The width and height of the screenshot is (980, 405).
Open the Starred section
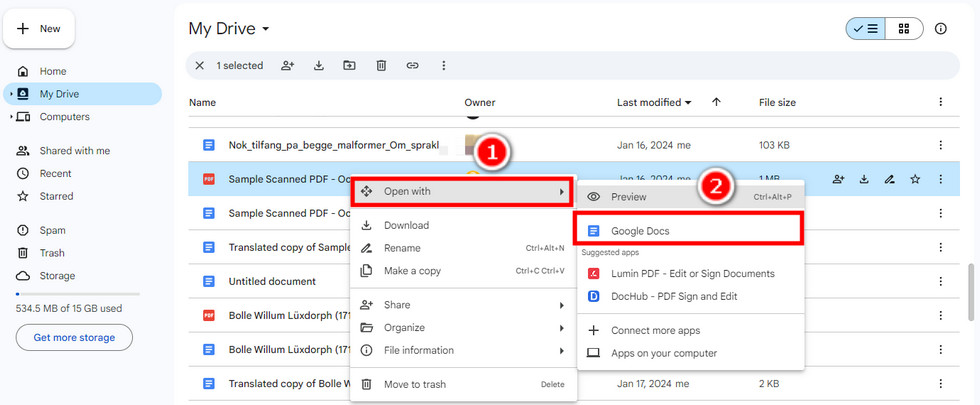[56, 196]
